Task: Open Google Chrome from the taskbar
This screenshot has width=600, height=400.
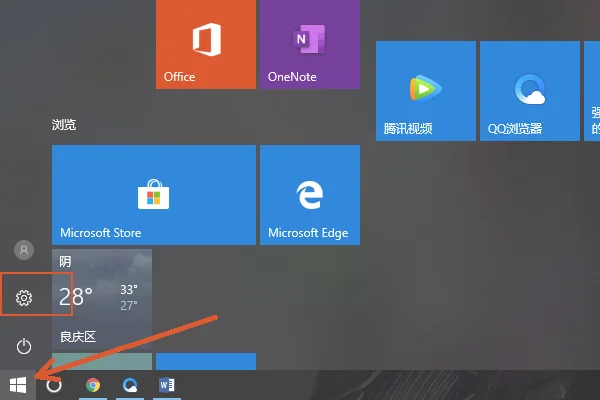Action: (x=93, y=385)
